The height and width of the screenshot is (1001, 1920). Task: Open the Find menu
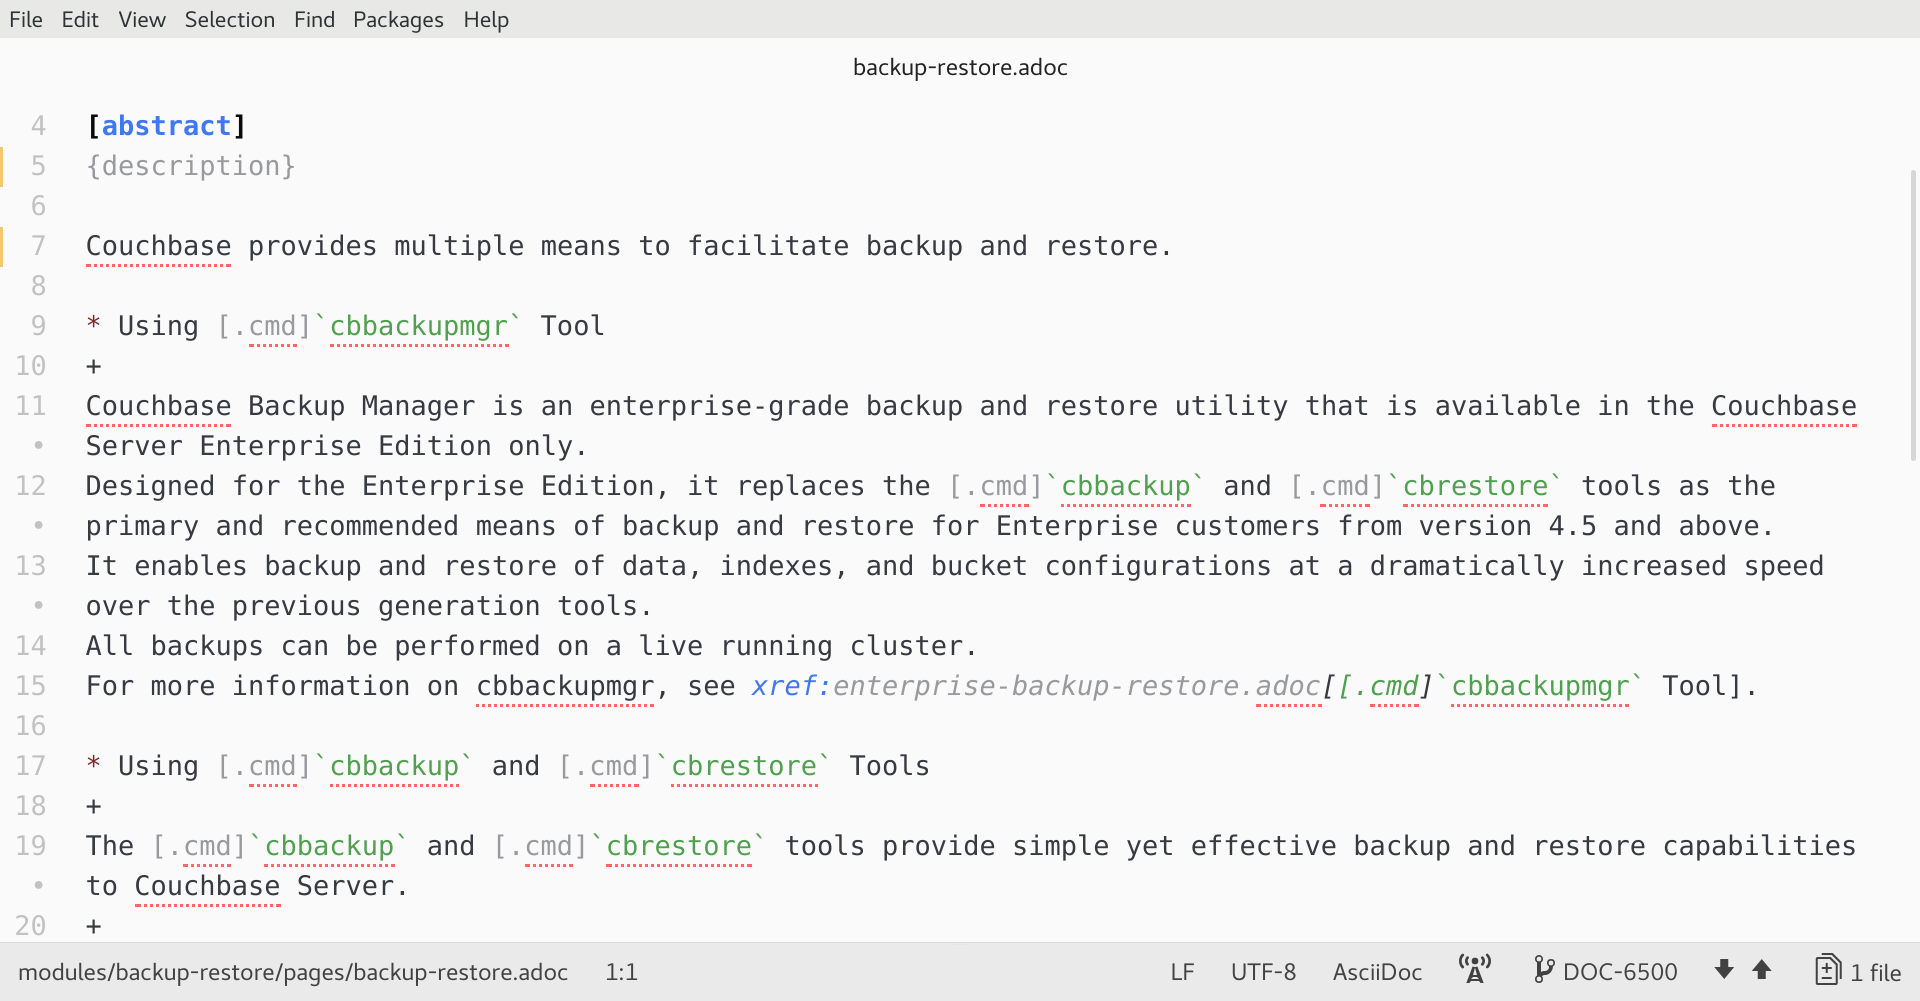click(313, 19)
